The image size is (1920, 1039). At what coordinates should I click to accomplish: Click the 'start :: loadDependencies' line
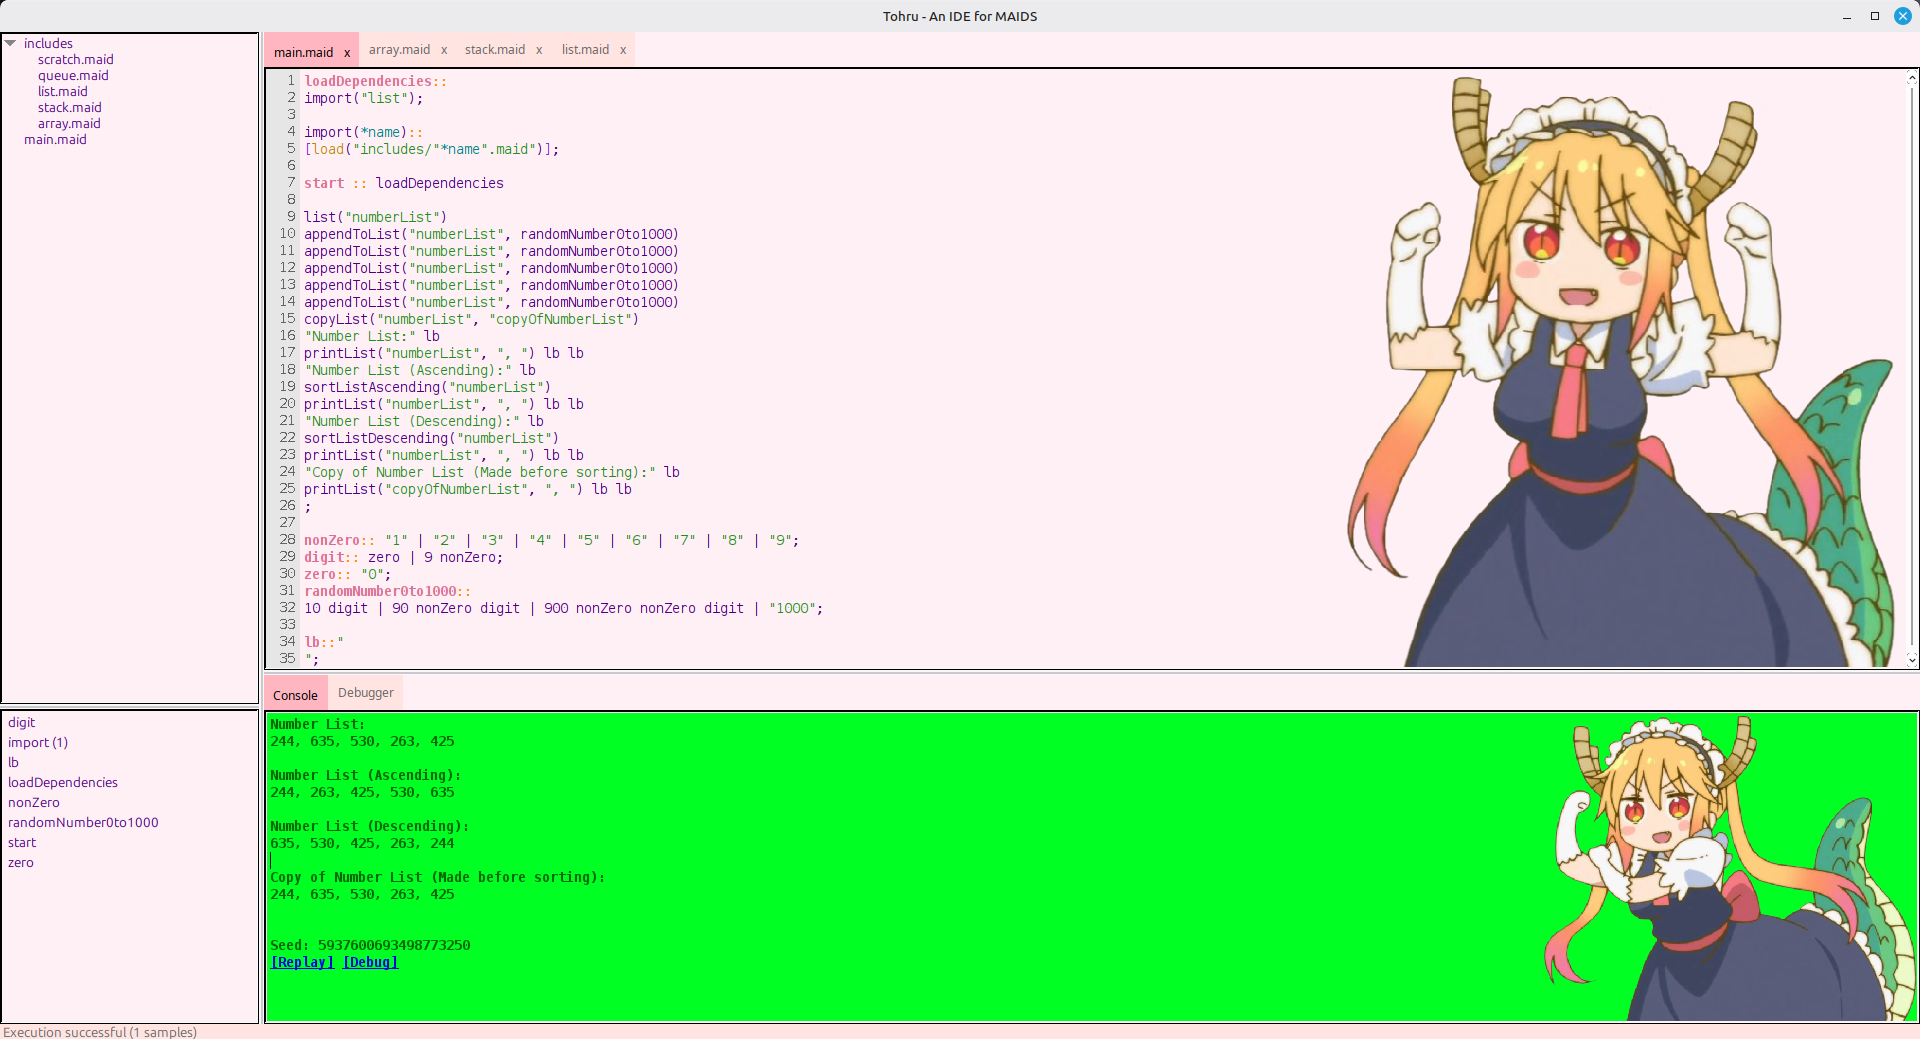click(x=404, y=183)
